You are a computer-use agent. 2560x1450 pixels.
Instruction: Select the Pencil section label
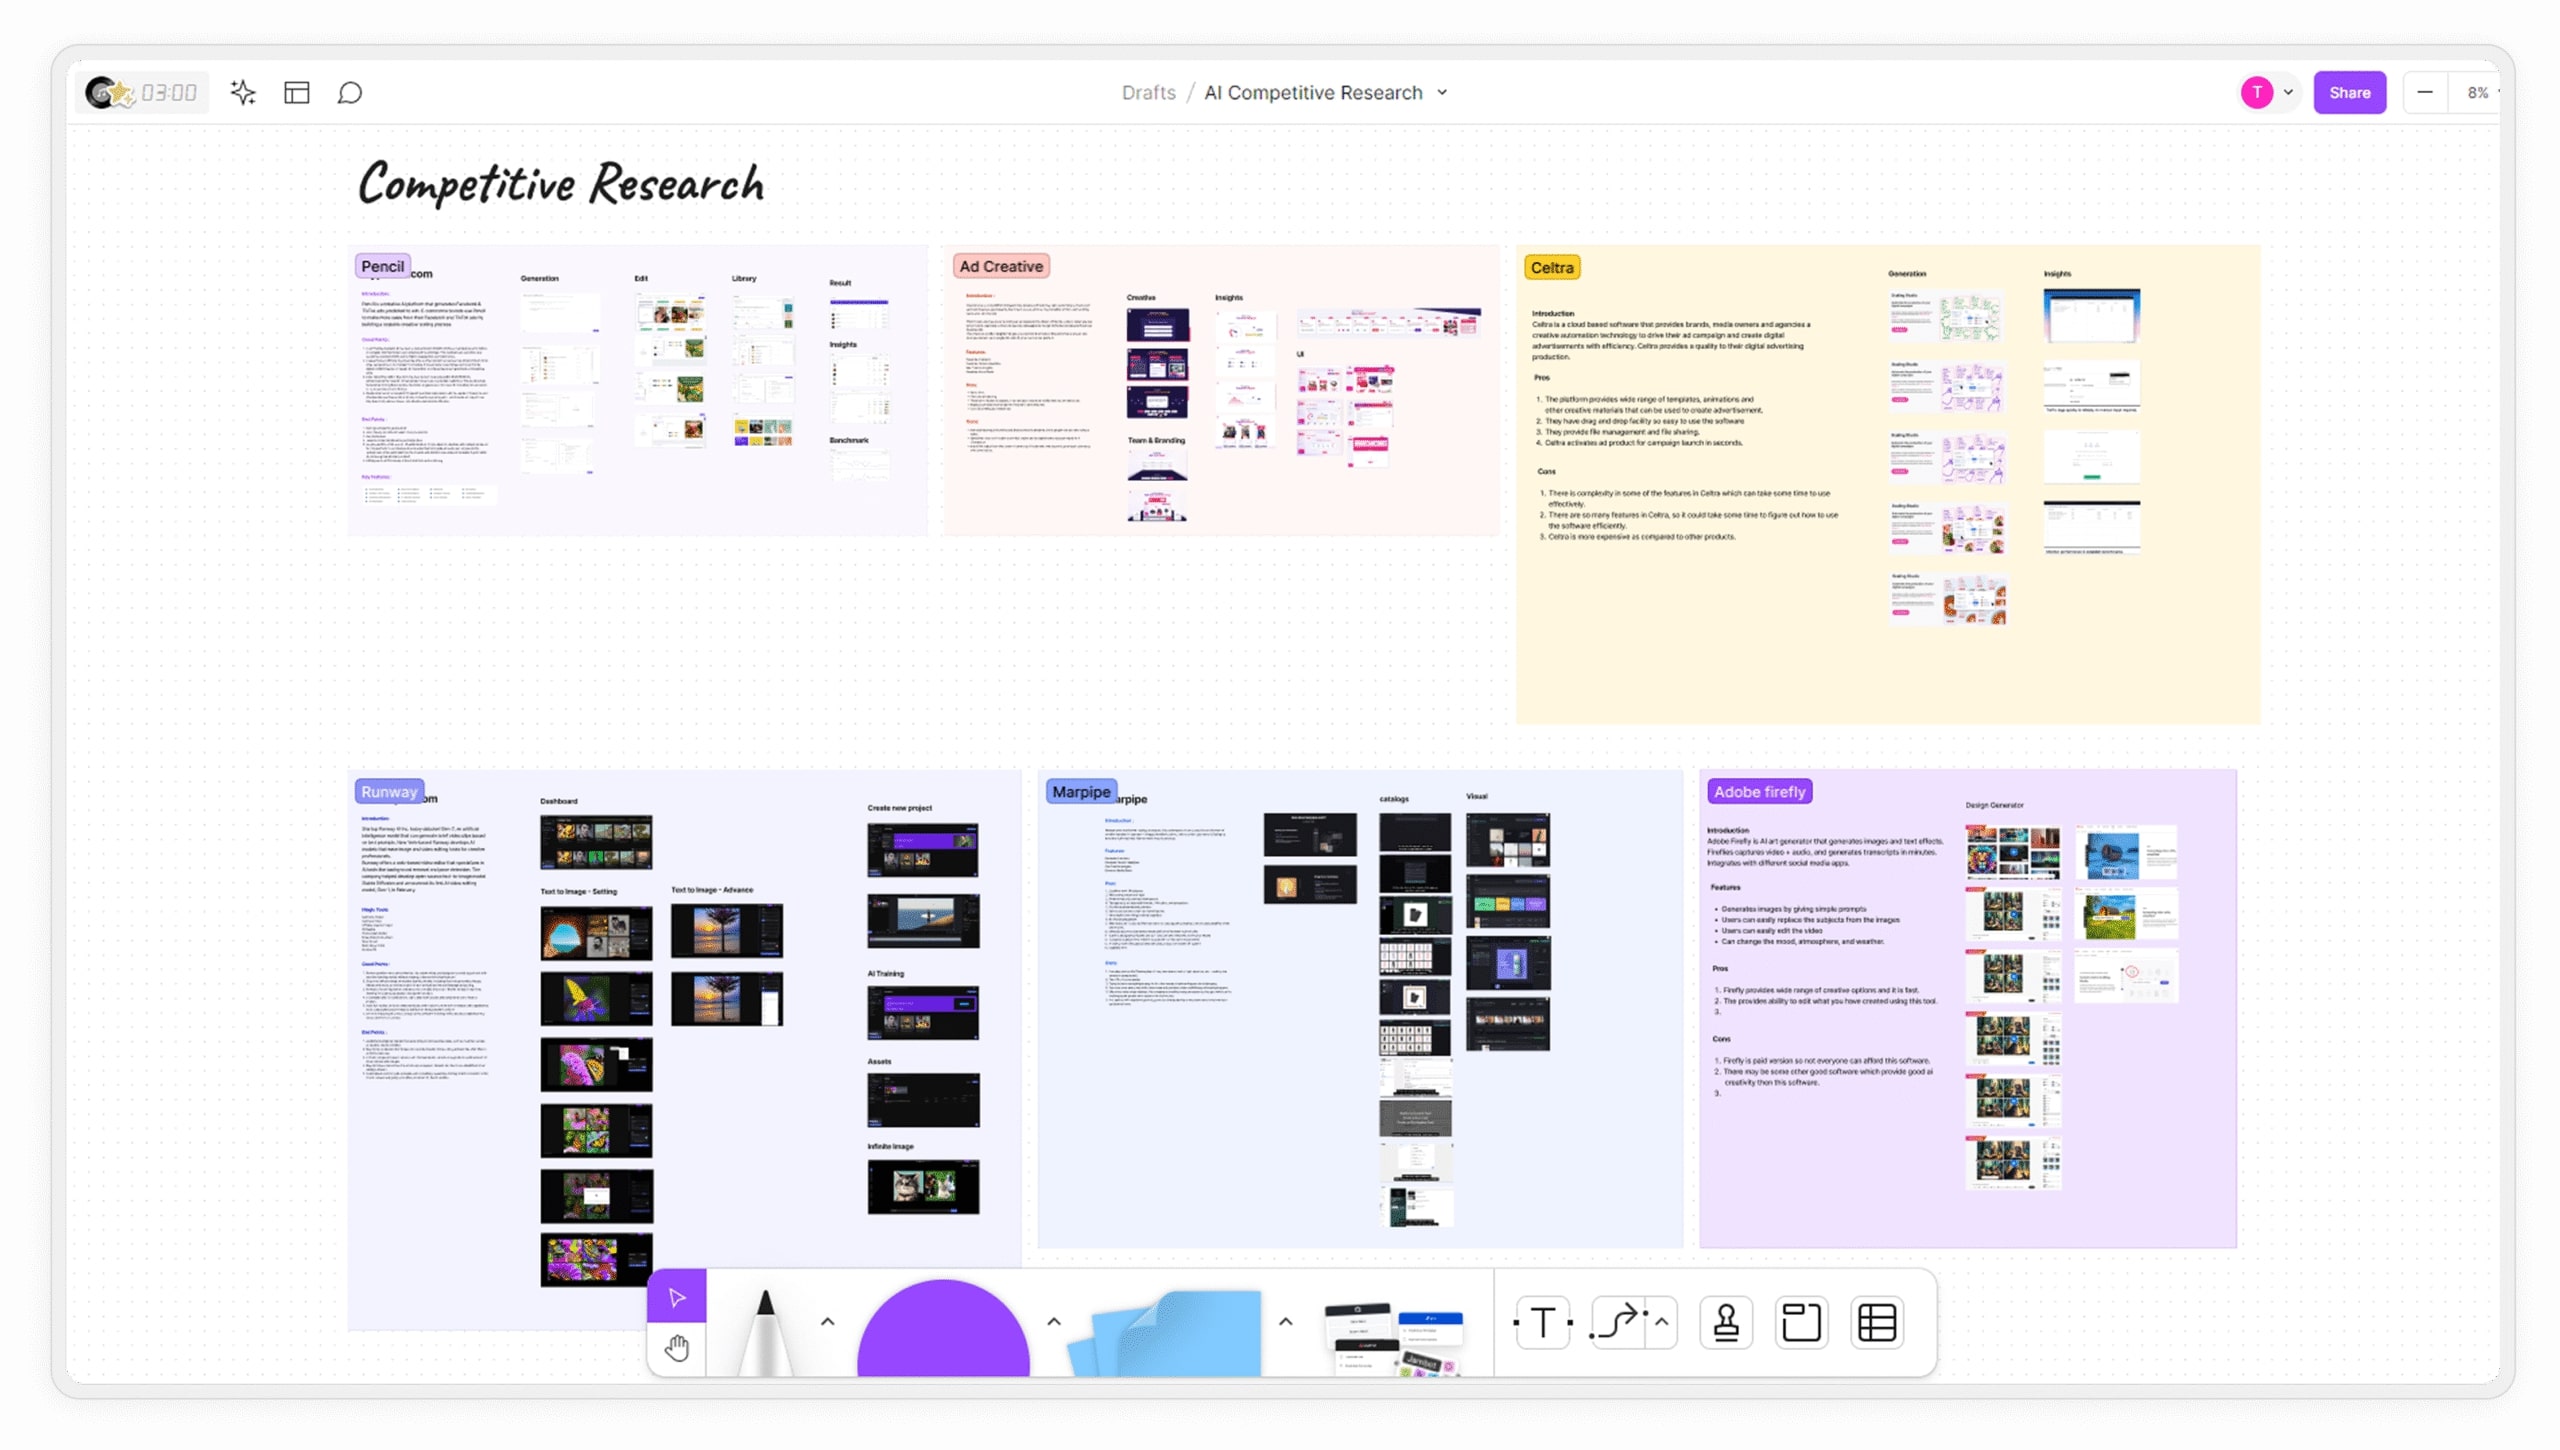point(382,266)
